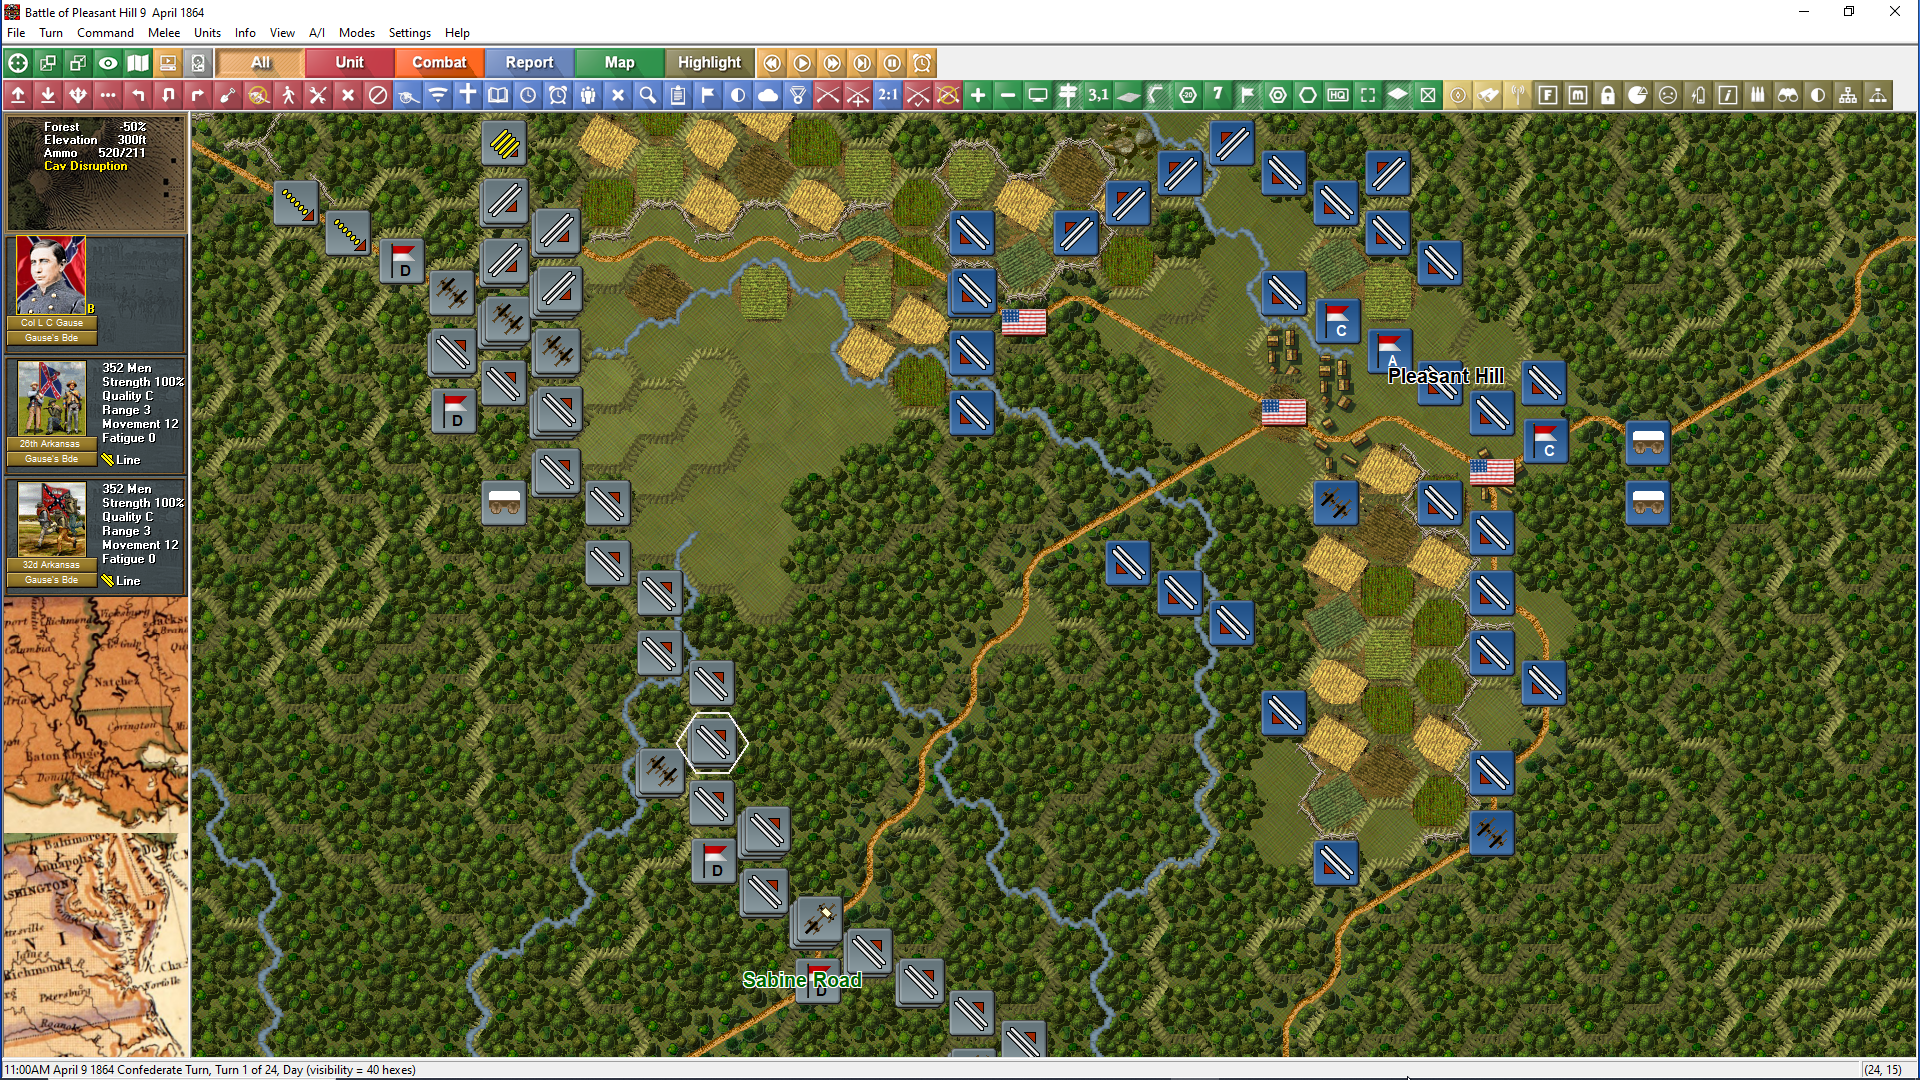Open the Melee menu
The height and width of the screenshot is (1080, 1920).
164,33
